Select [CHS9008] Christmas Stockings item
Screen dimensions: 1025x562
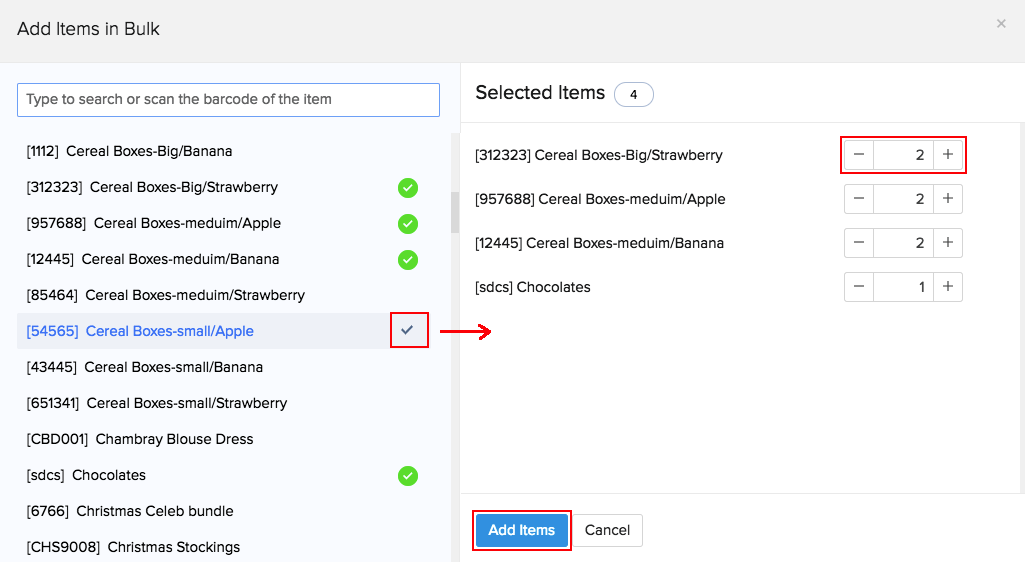pyautogui.click(x=133, y=546)
